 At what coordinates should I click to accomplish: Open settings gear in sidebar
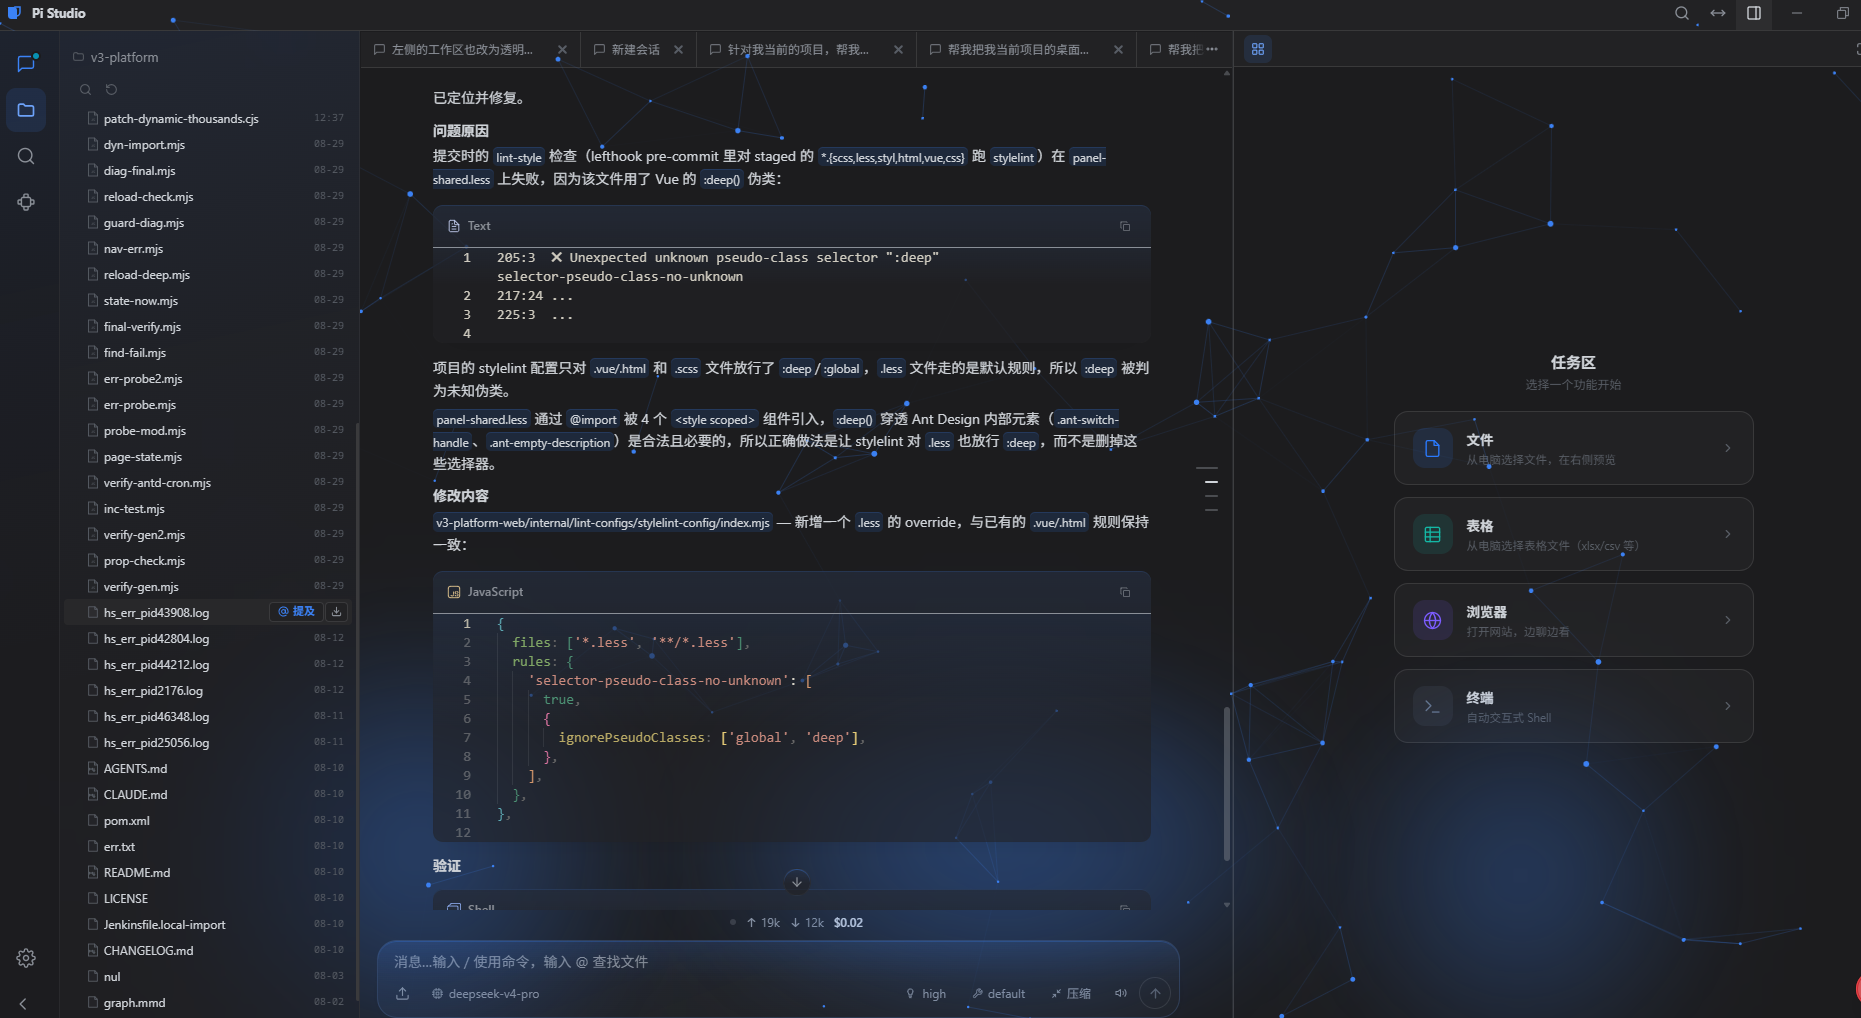(x=26, y=958)
